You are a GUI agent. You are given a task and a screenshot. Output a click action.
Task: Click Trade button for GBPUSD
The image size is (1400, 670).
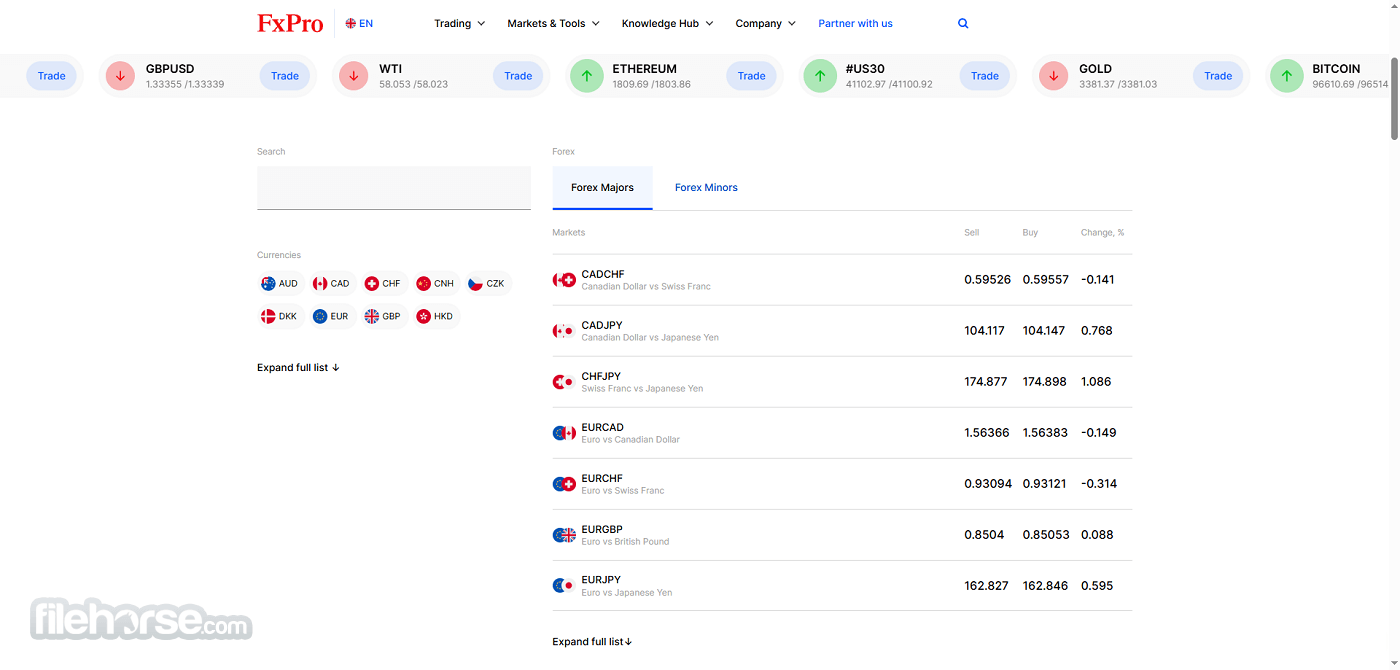(x=285, y=76)
